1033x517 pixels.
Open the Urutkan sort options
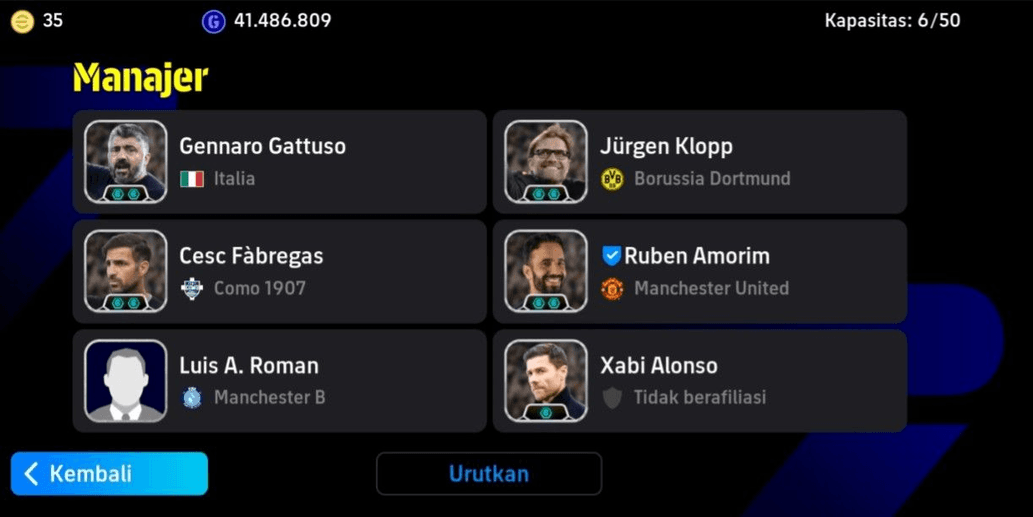click(489, 474)
